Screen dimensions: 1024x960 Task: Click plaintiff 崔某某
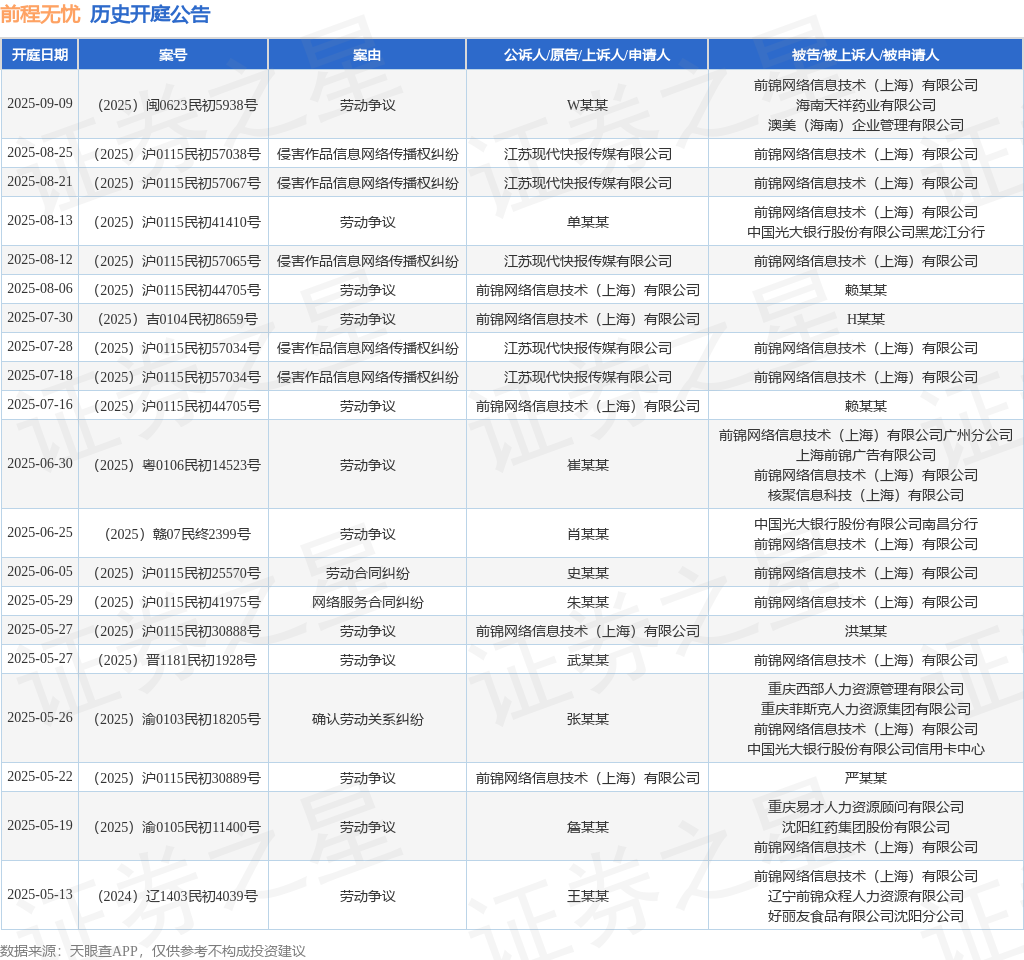click(x=587, y=465)
